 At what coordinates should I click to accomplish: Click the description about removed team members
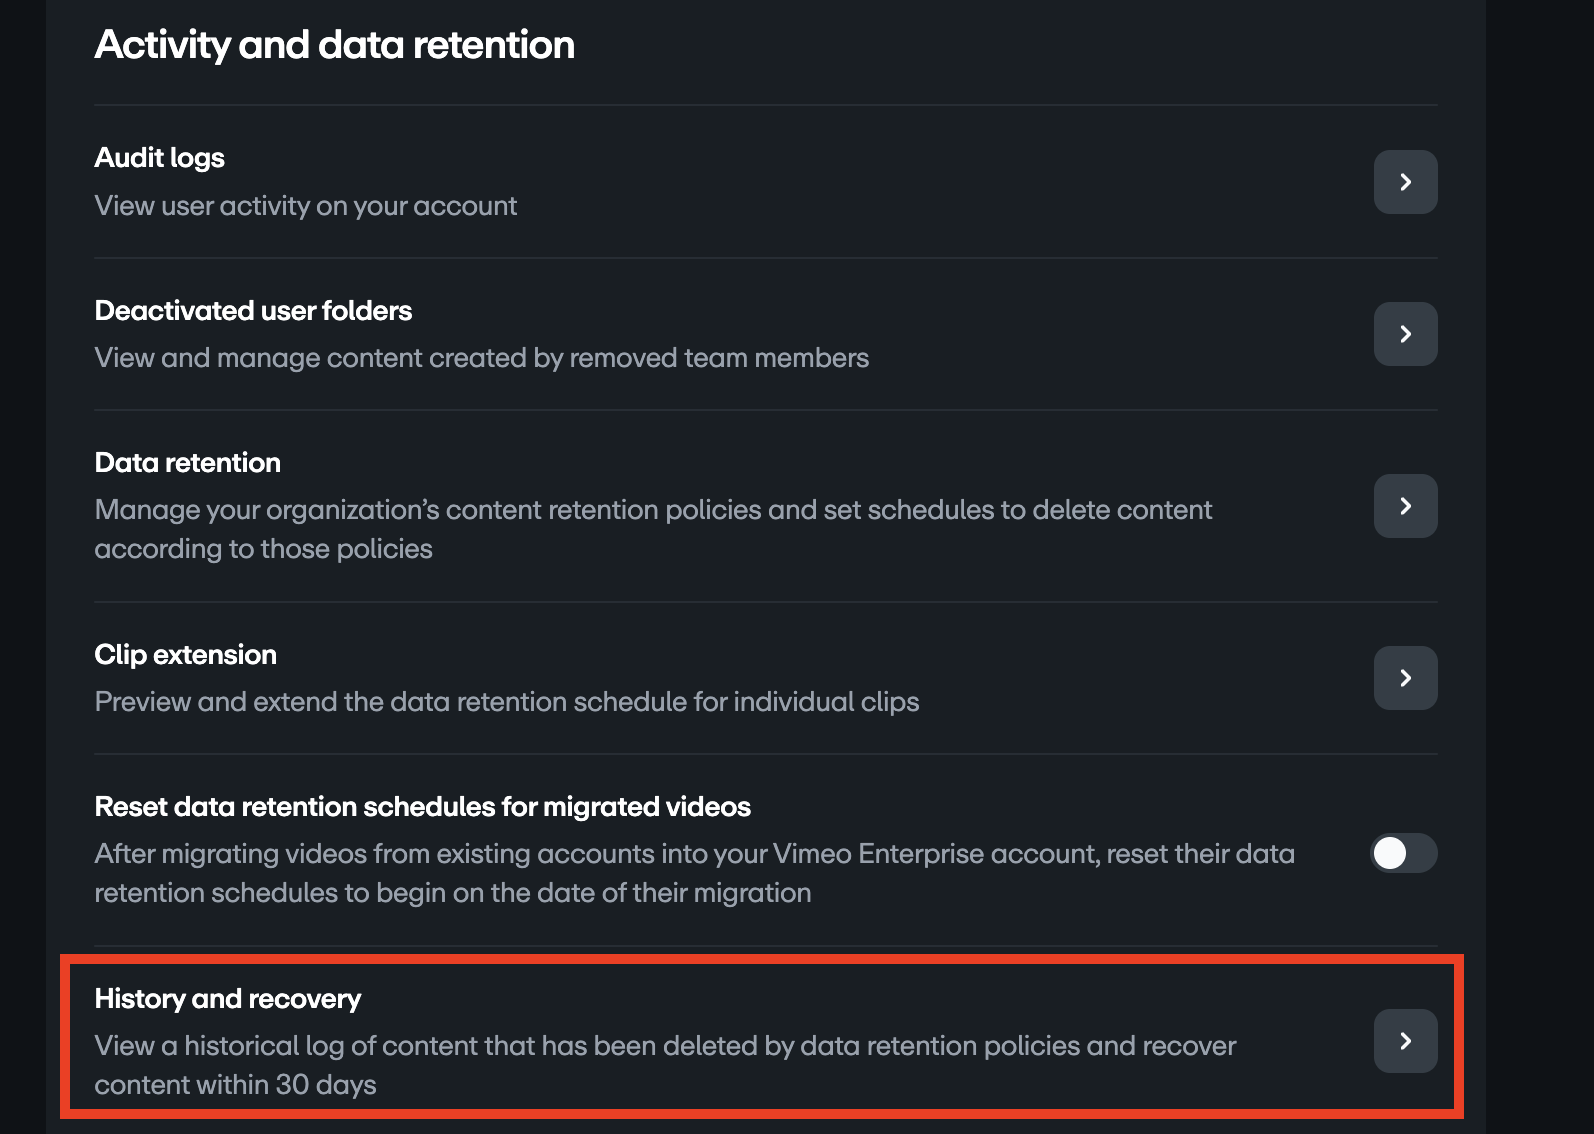pos(481,358)
